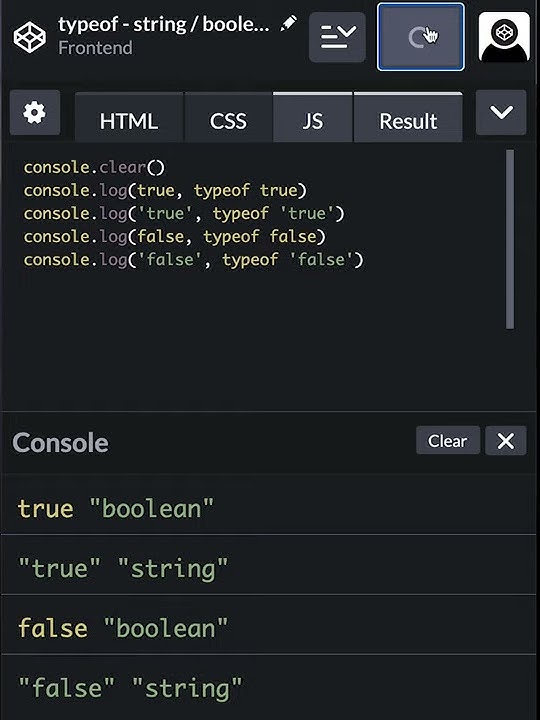The height and width of the screenshot is (720, 540).
Task: Expand the editor options chevron
Action: (x=501, y=112)
